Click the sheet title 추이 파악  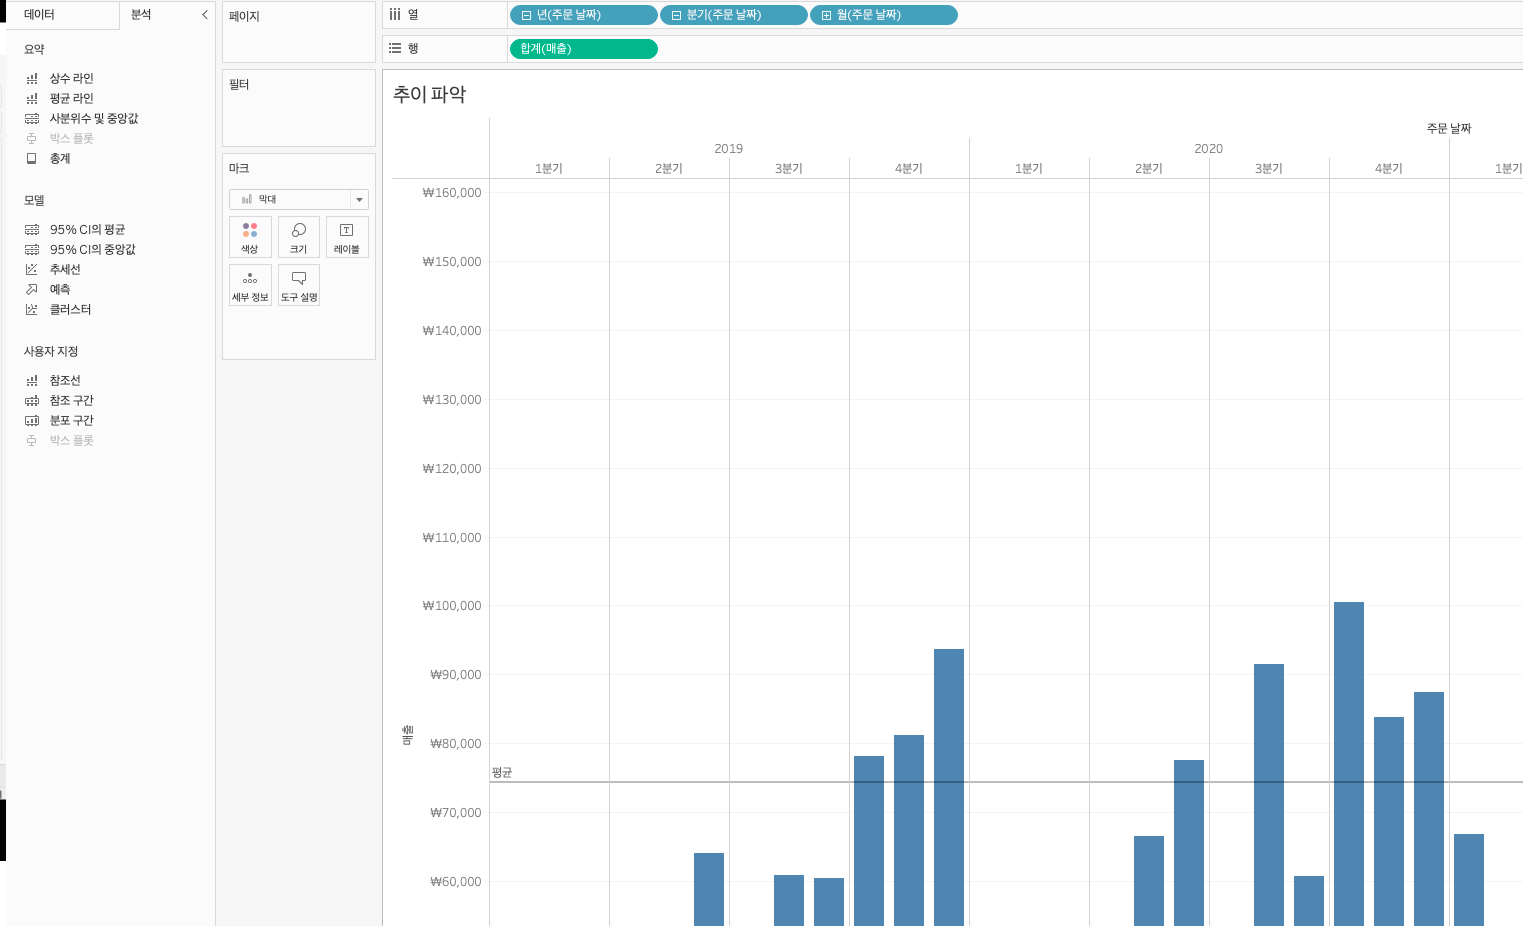(429, 94)
